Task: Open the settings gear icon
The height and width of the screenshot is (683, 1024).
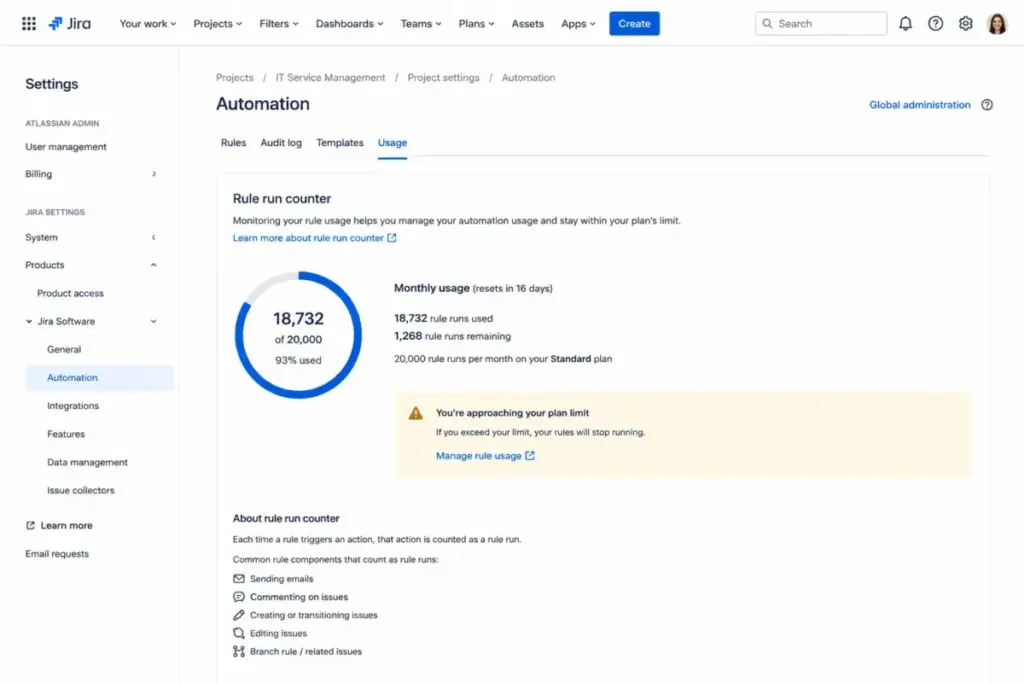Action: coord(965,24)
